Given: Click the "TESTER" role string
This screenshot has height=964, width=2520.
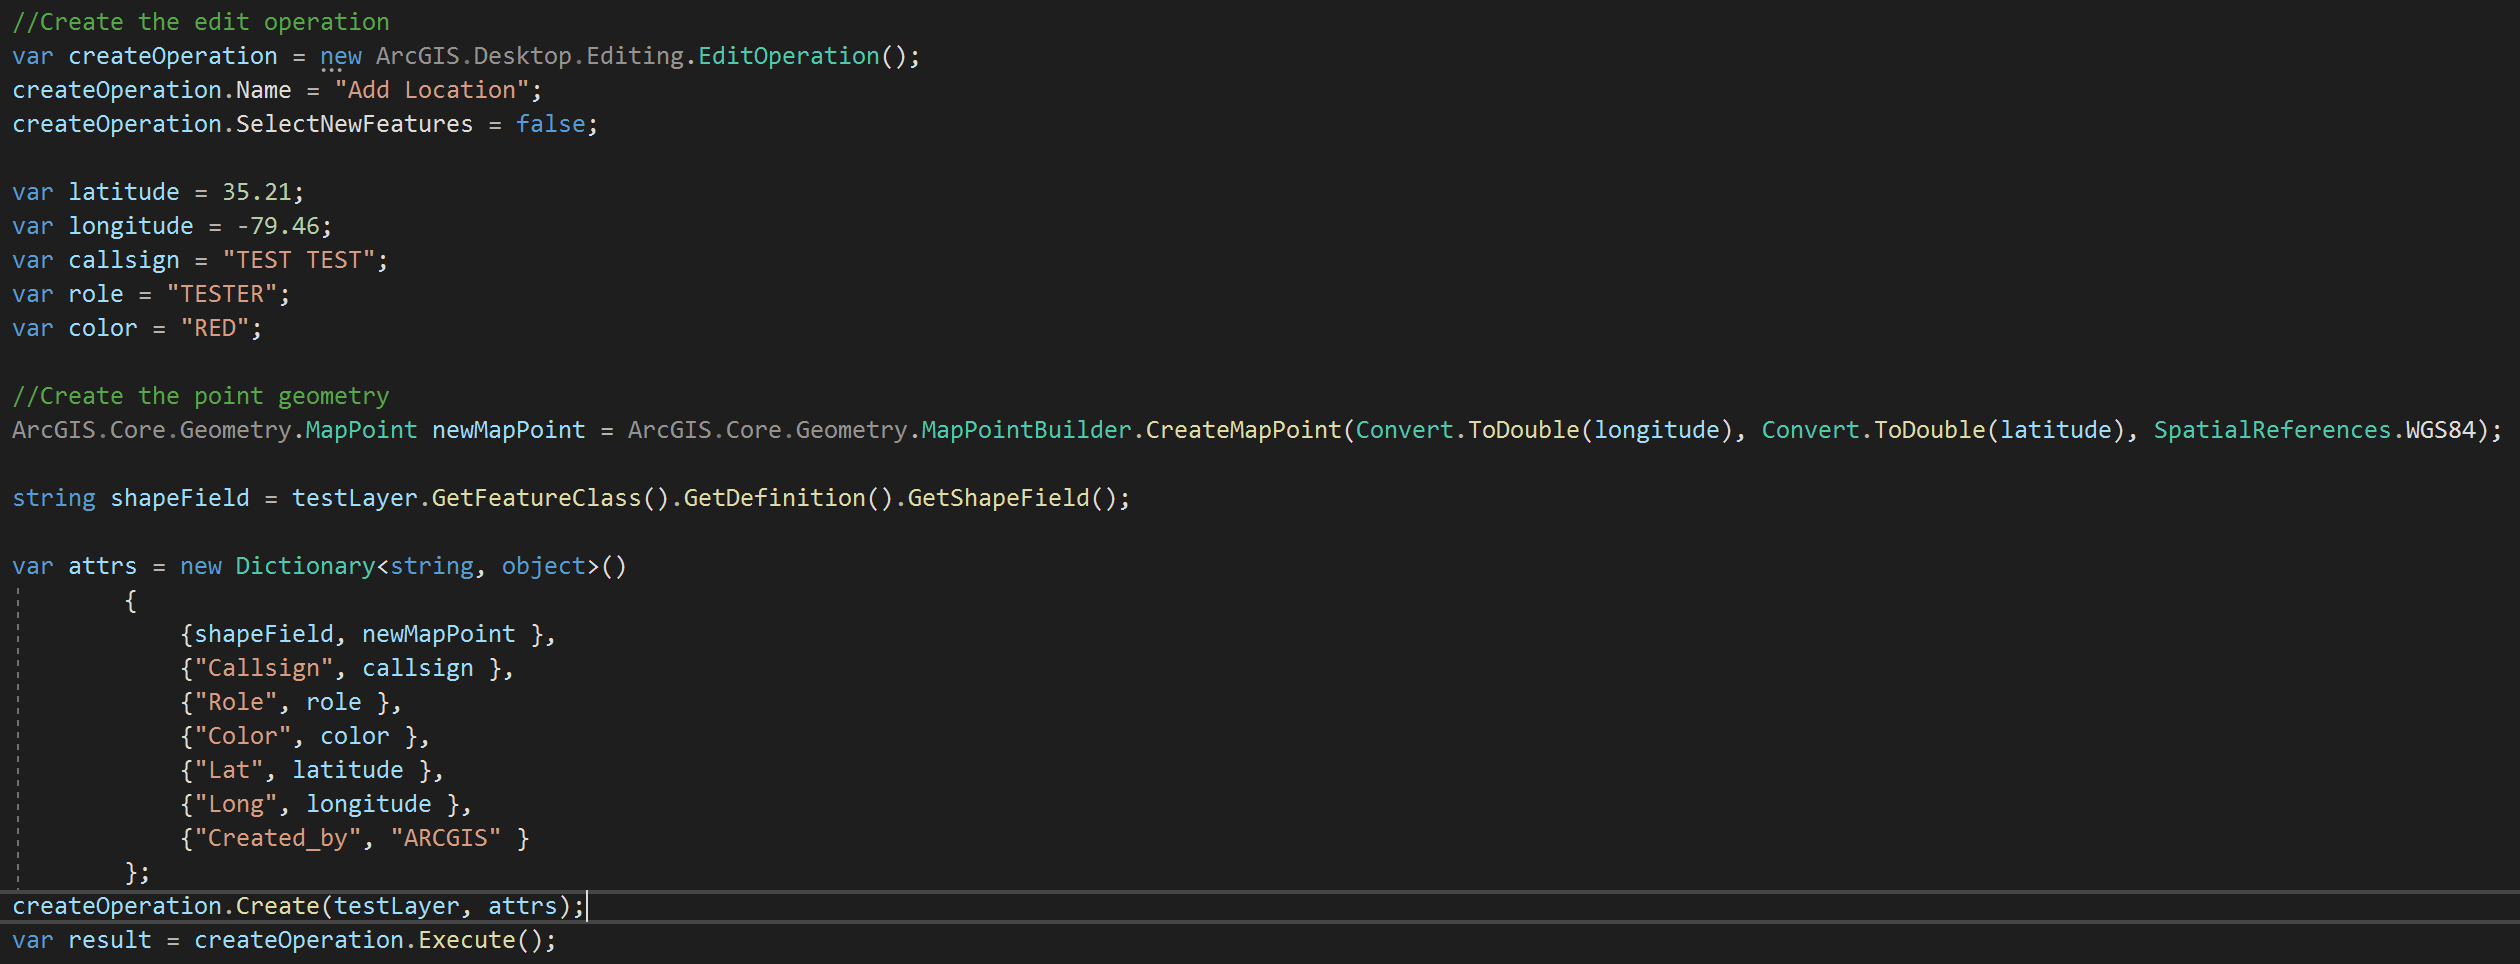Looking at the screenshot, I should (x=221, y=294).
